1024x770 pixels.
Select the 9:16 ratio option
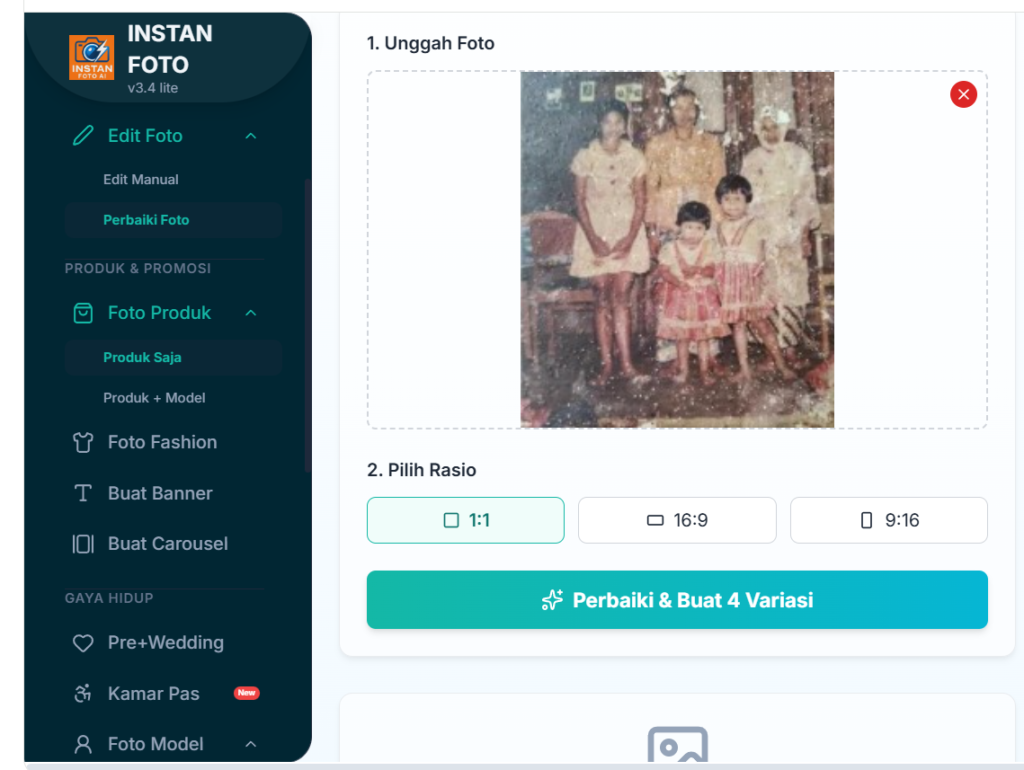(x=889, y=520)
